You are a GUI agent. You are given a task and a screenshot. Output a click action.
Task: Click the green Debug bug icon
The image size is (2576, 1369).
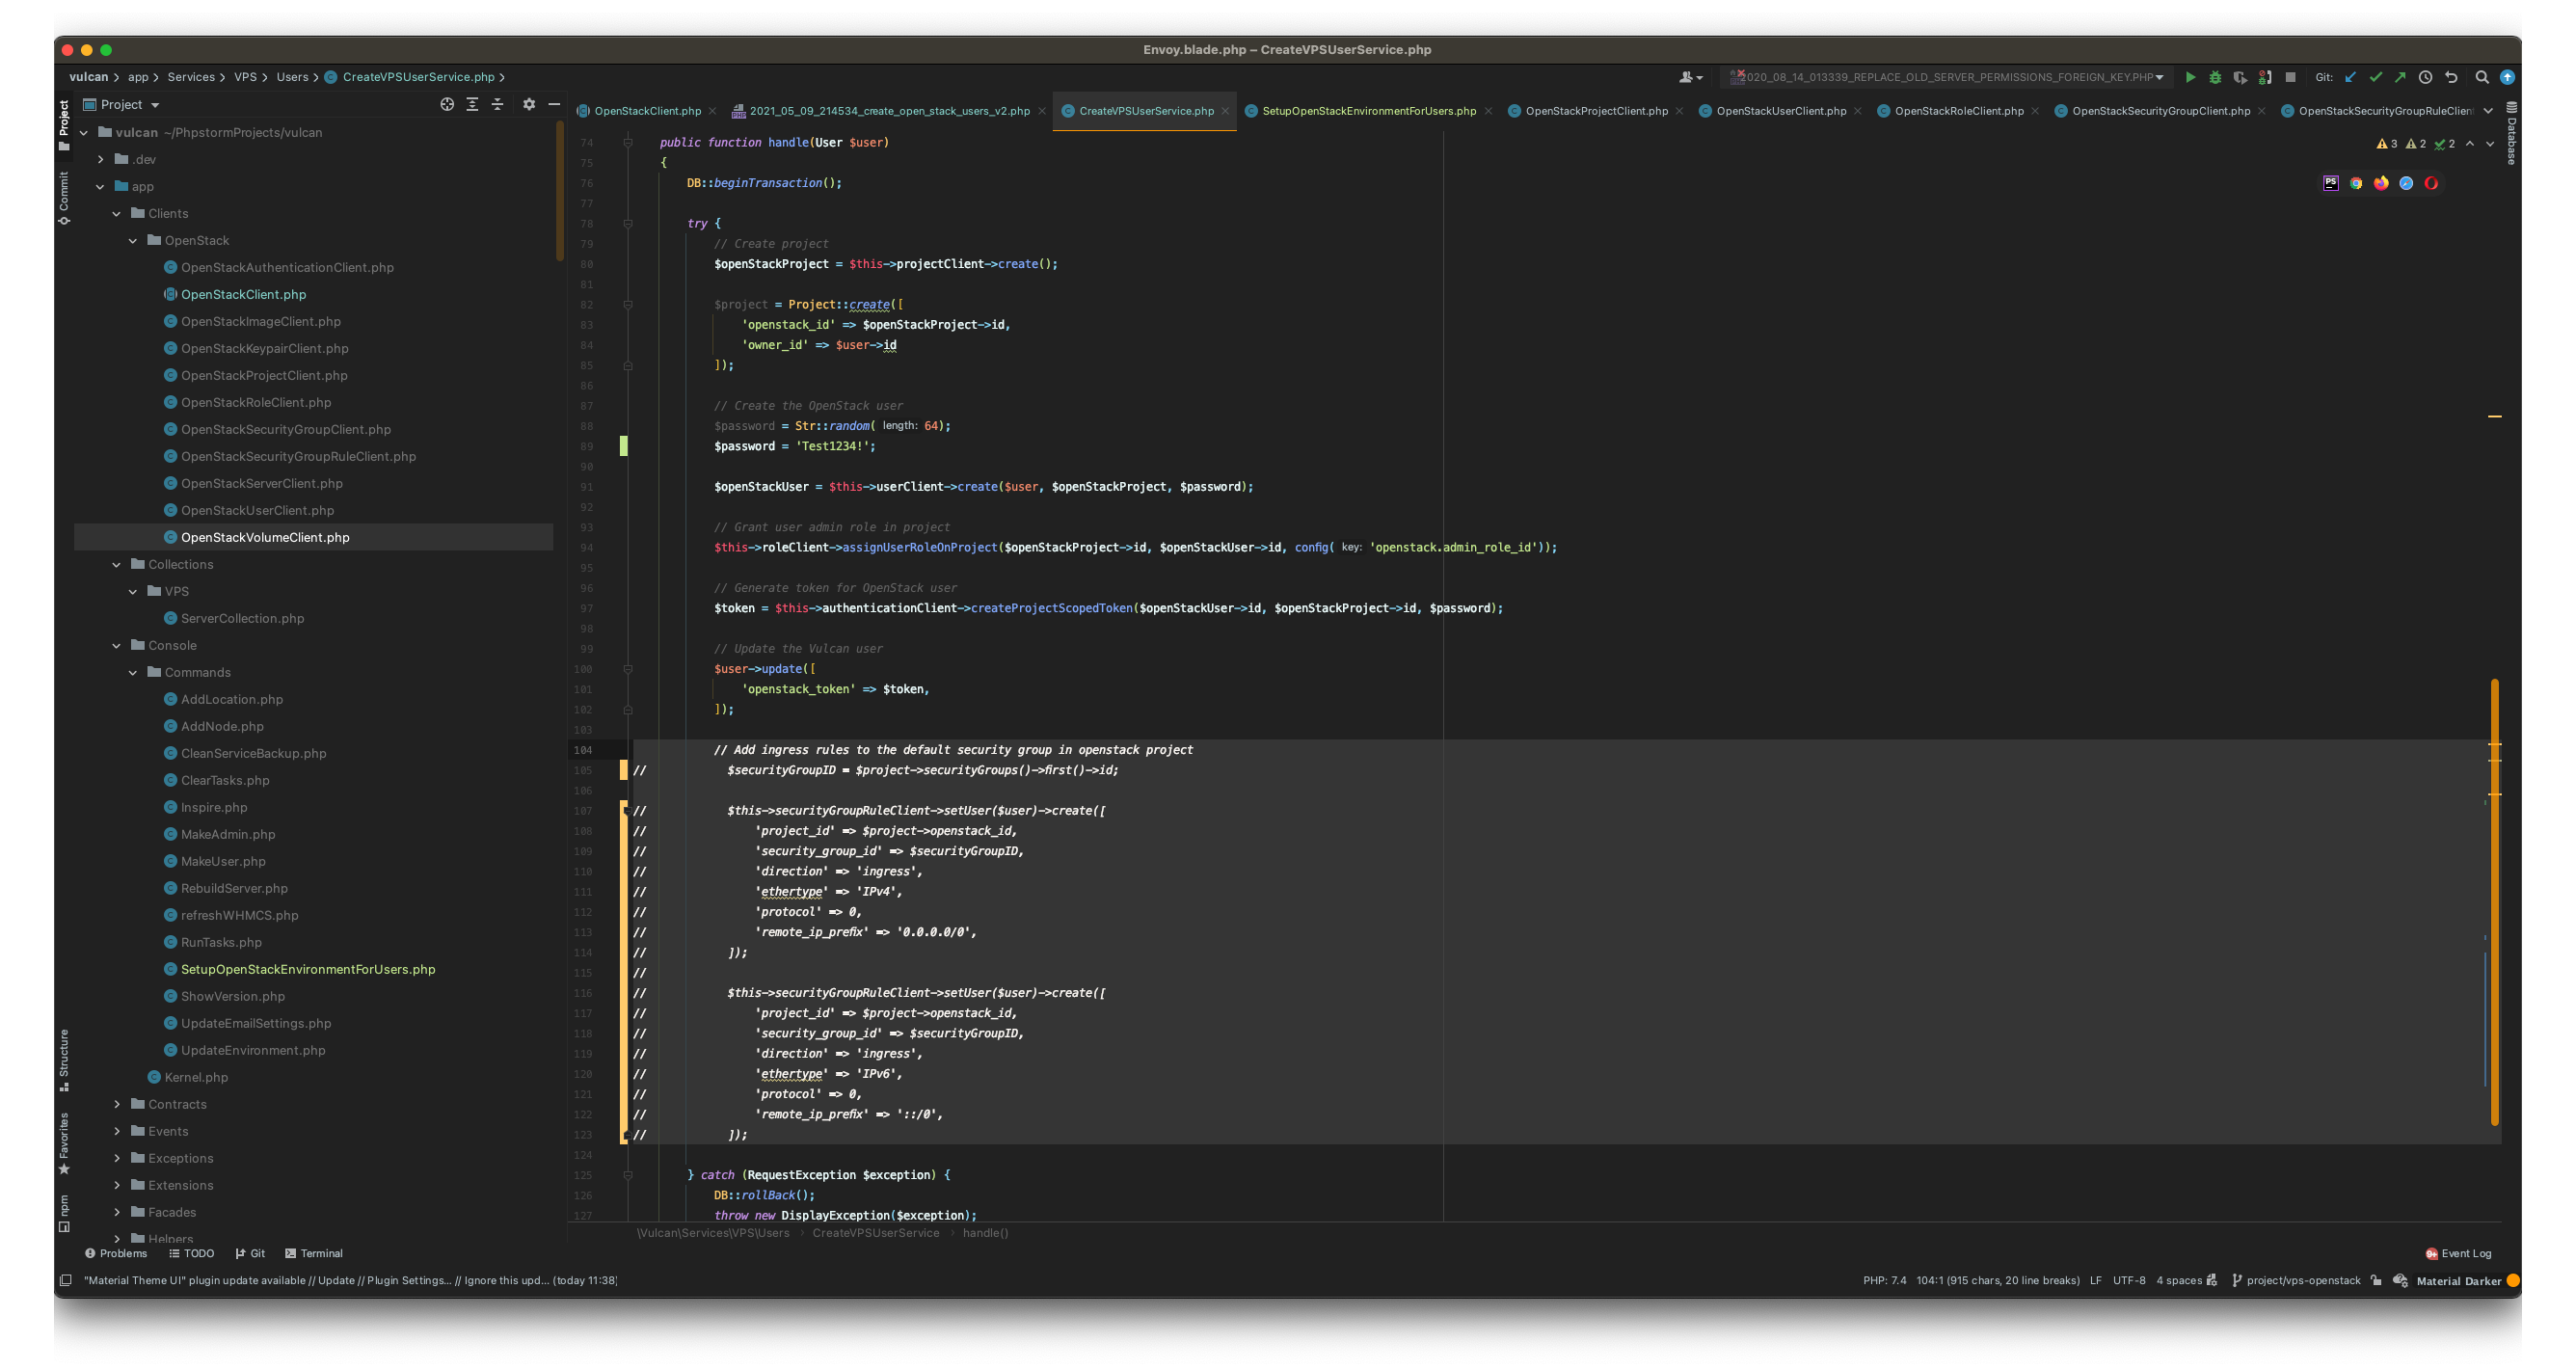[x=2215, y=77]
